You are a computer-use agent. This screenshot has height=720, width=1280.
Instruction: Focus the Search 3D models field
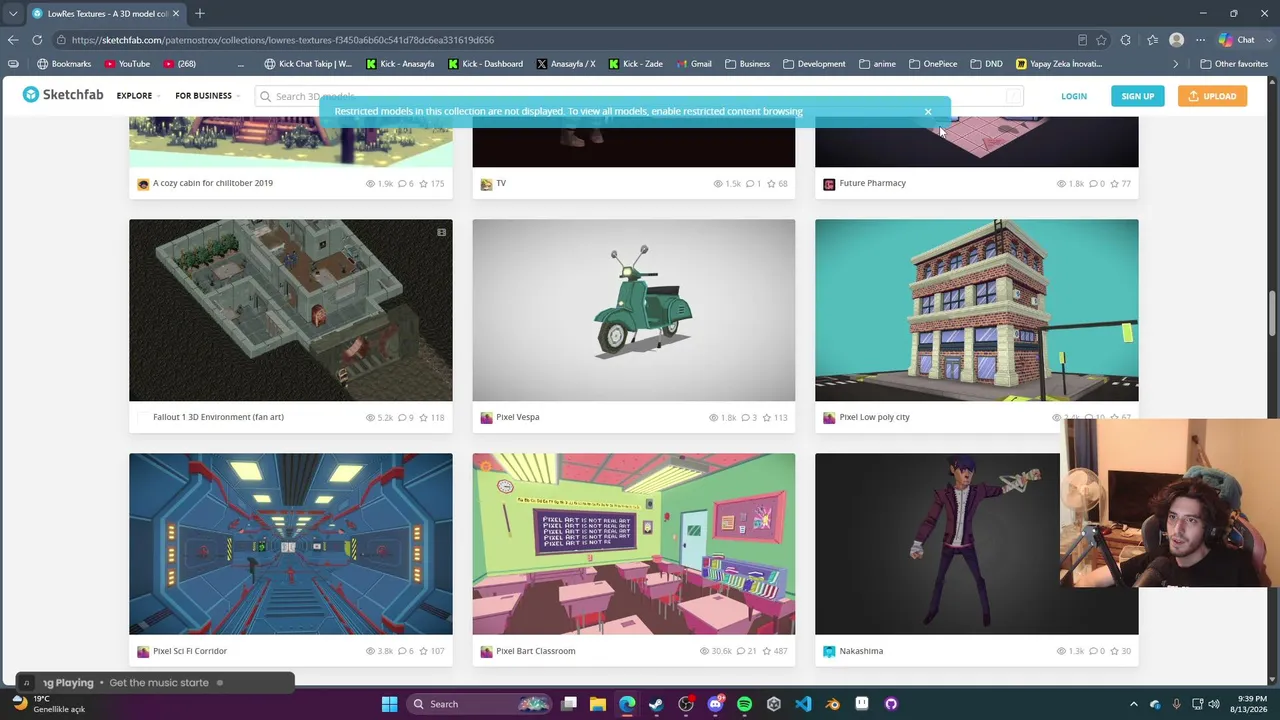pos(640,96)
